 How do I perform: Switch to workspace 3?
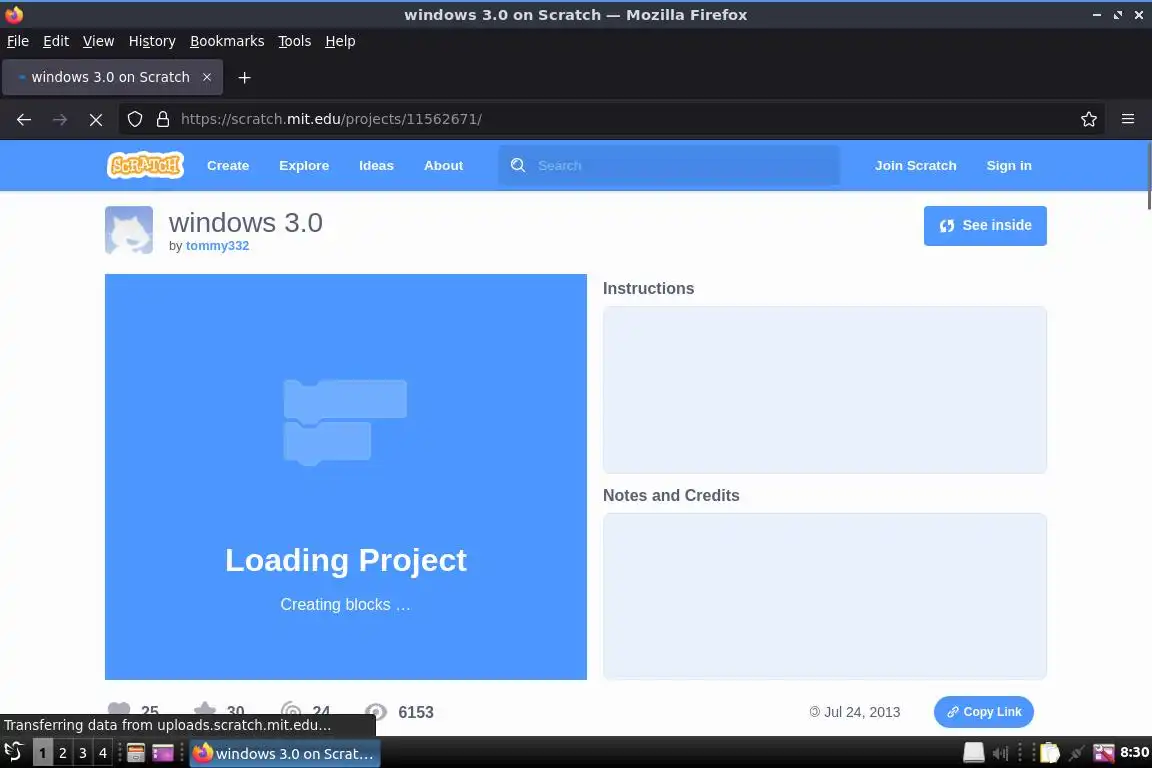pos(82,753)
